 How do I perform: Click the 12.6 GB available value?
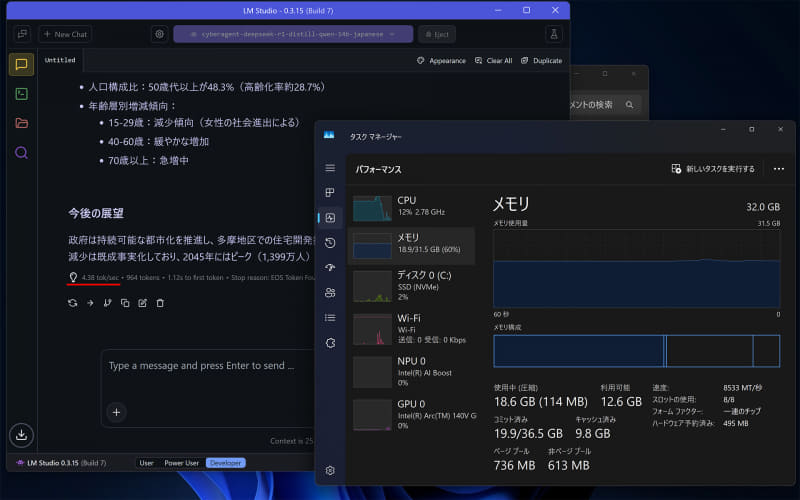coord(621,402)
